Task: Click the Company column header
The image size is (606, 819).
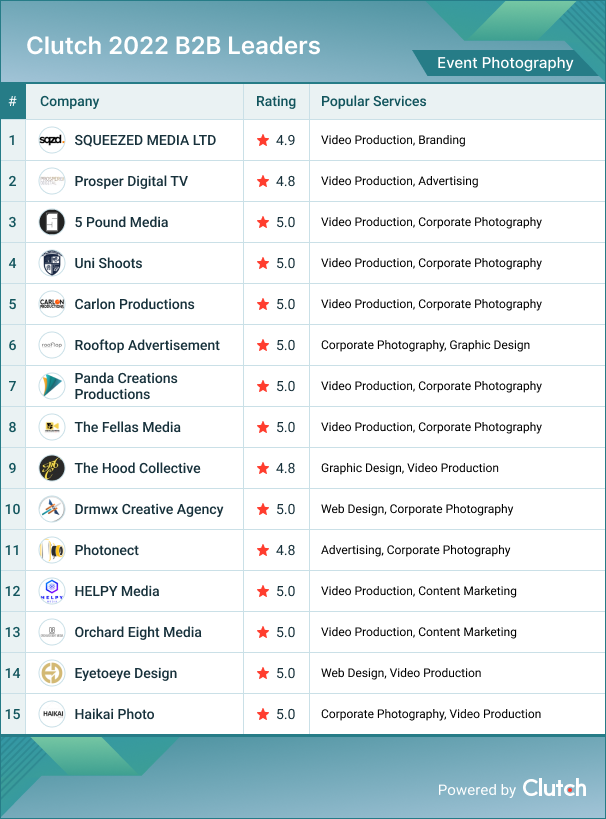Action: click(x=69, y=101)
